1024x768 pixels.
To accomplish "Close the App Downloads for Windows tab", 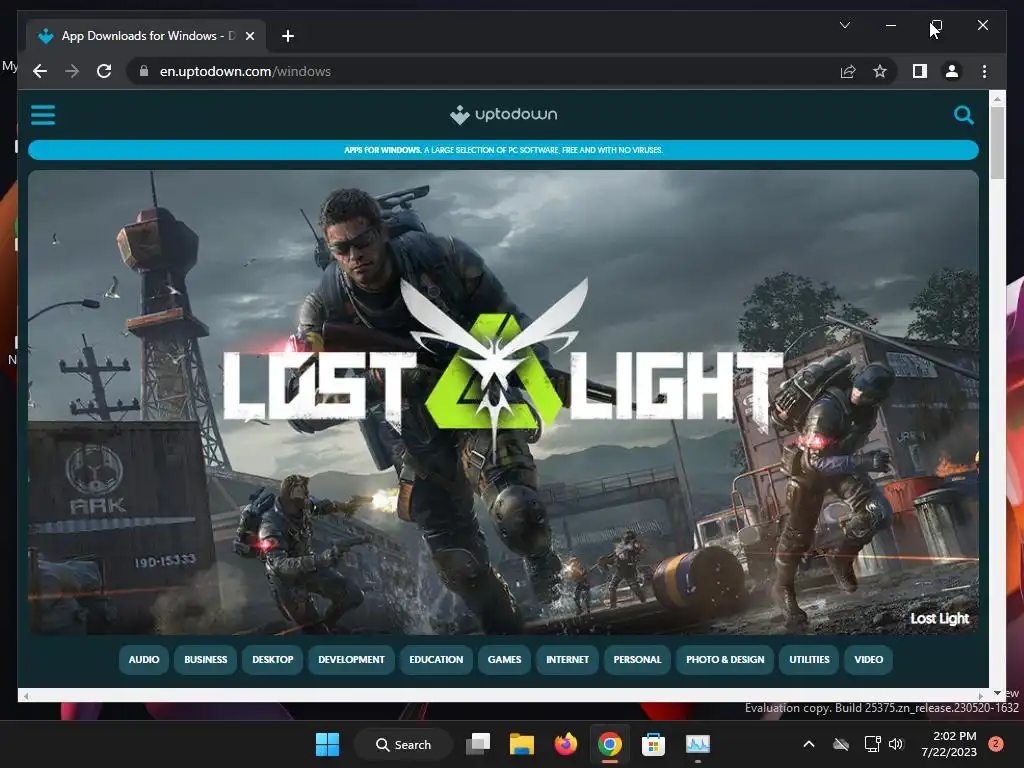I will [x=249, y=36].
